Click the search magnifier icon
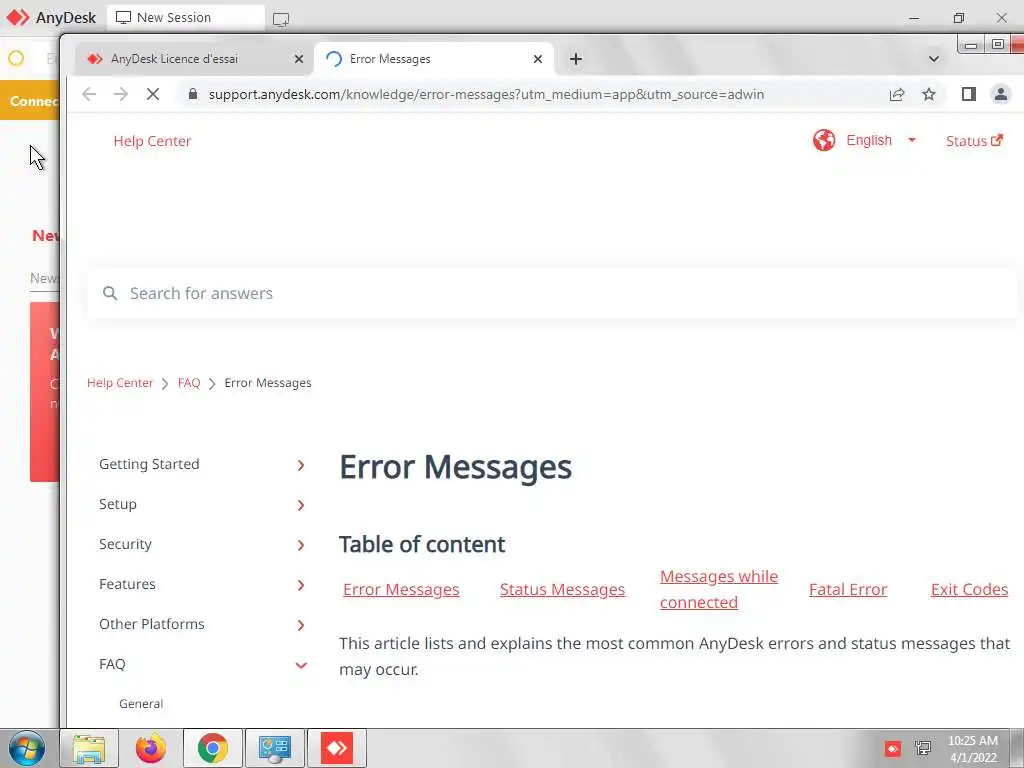Screen dimensions: 1024x768 pyautogui.click(x=110, y=293)
